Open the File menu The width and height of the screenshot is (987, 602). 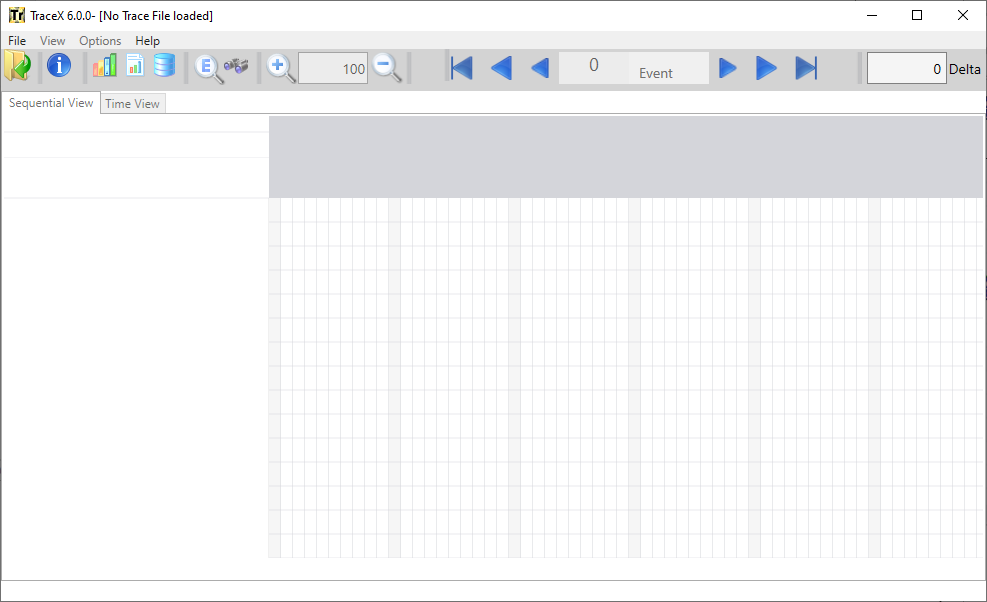pyautogui.click(x=16, y=40)
